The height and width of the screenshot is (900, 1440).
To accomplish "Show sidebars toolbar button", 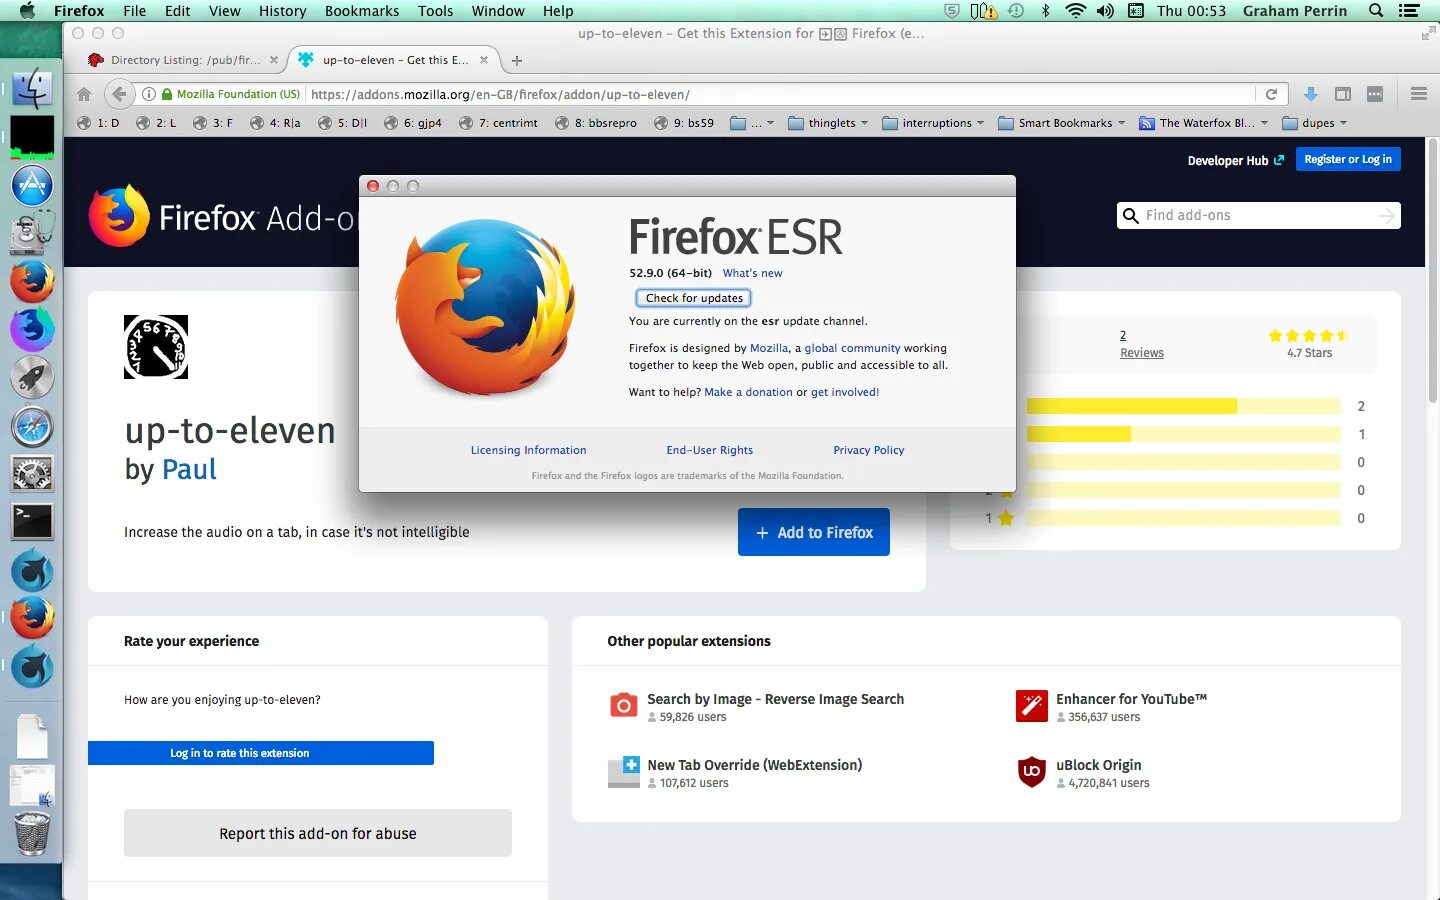I will pyautogui.click(x=1343, y=94).
